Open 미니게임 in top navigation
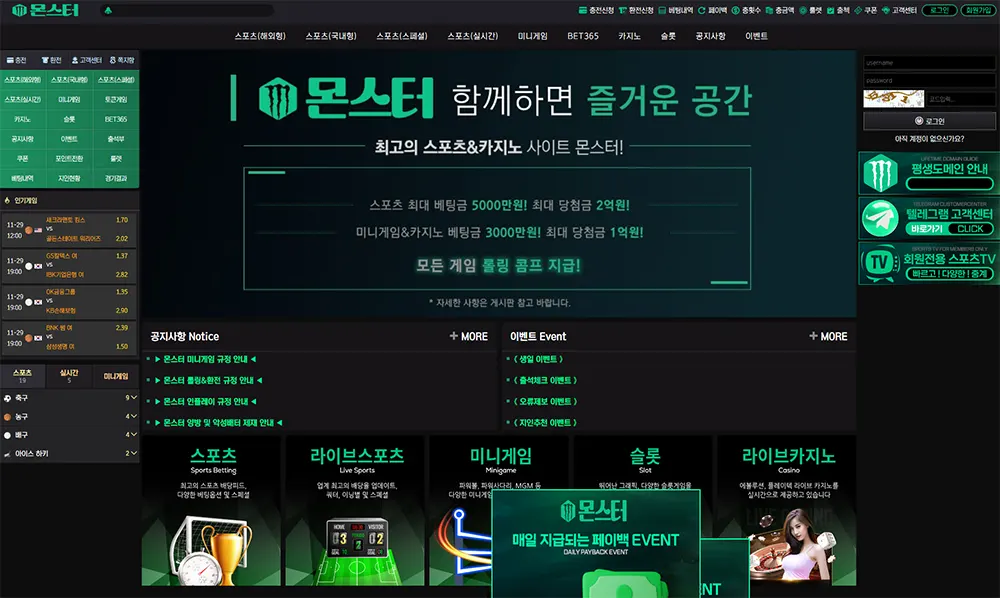 tap(533, 36)
